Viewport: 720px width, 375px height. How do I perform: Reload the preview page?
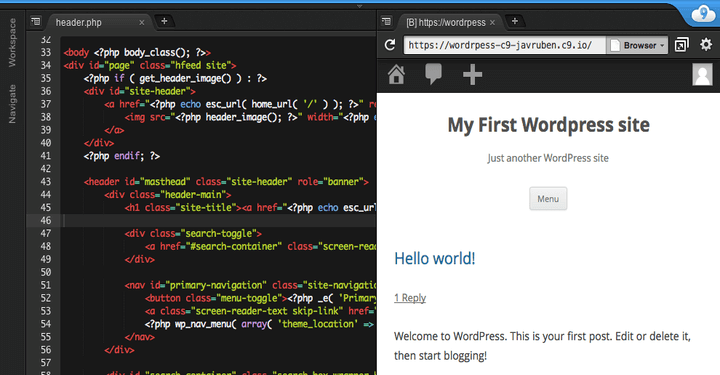tap(390, 45)
